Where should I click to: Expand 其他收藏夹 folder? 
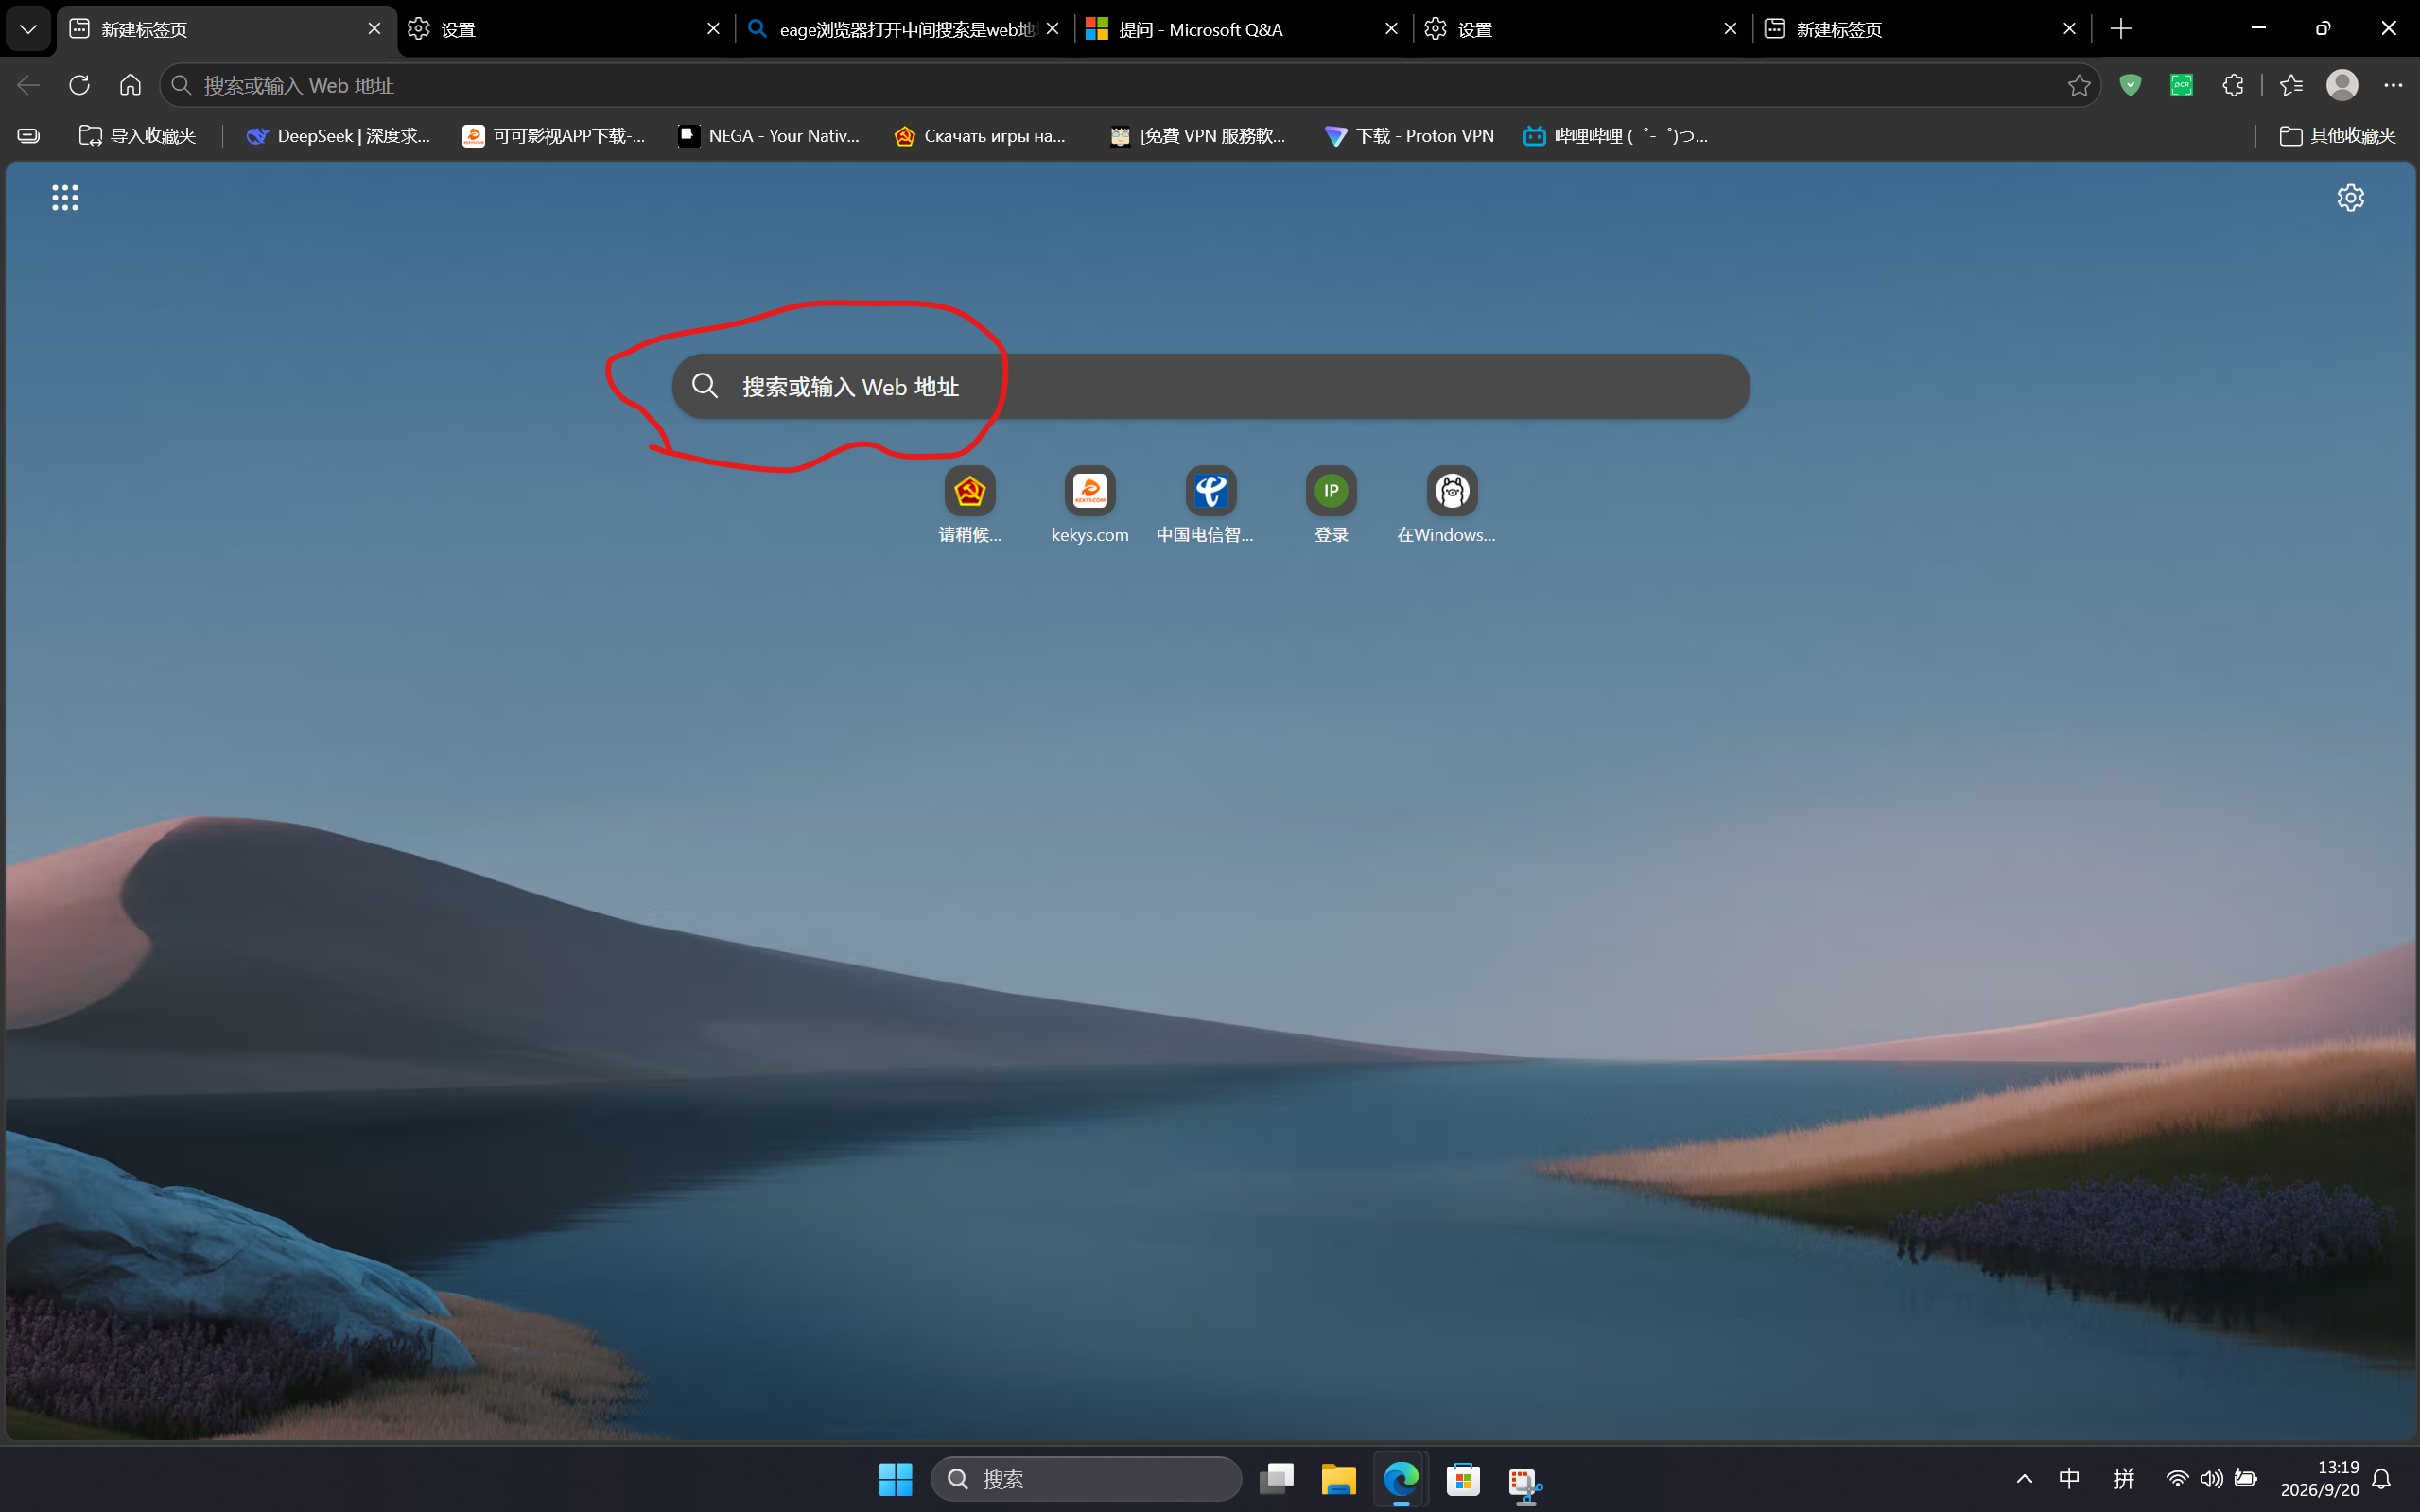2337,136
